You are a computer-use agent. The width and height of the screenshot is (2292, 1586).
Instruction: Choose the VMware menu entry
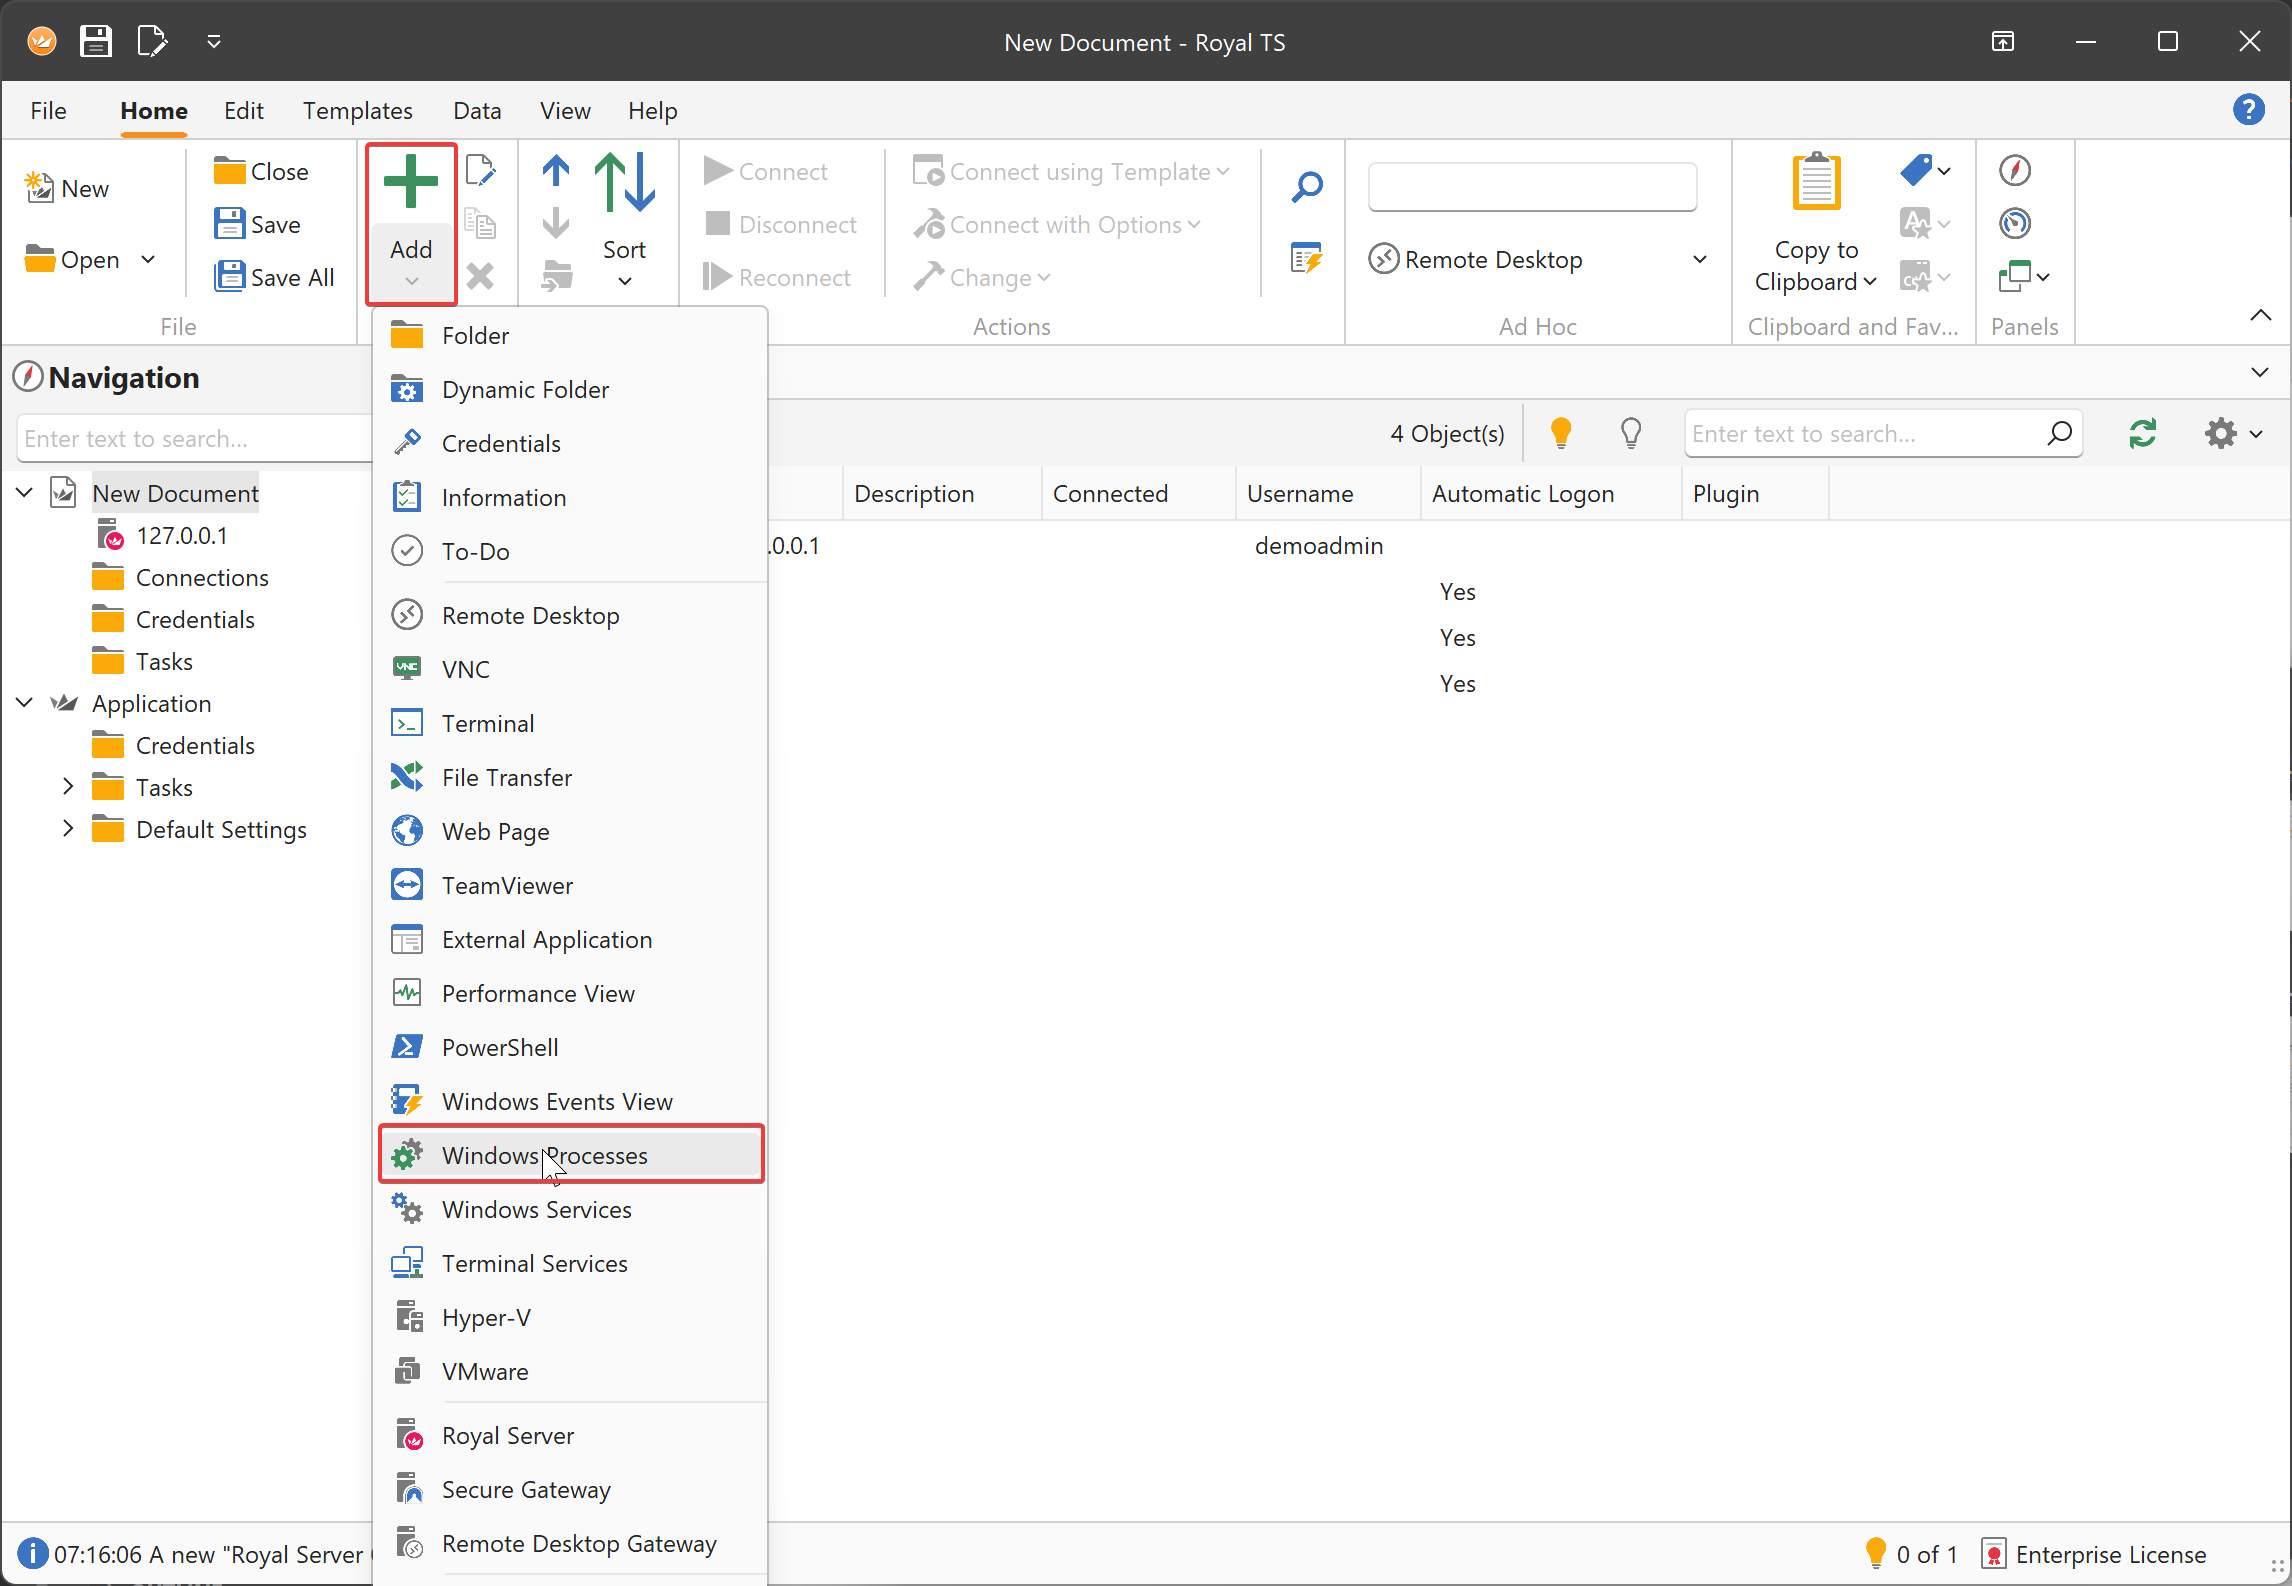(x=571, y=1371)
